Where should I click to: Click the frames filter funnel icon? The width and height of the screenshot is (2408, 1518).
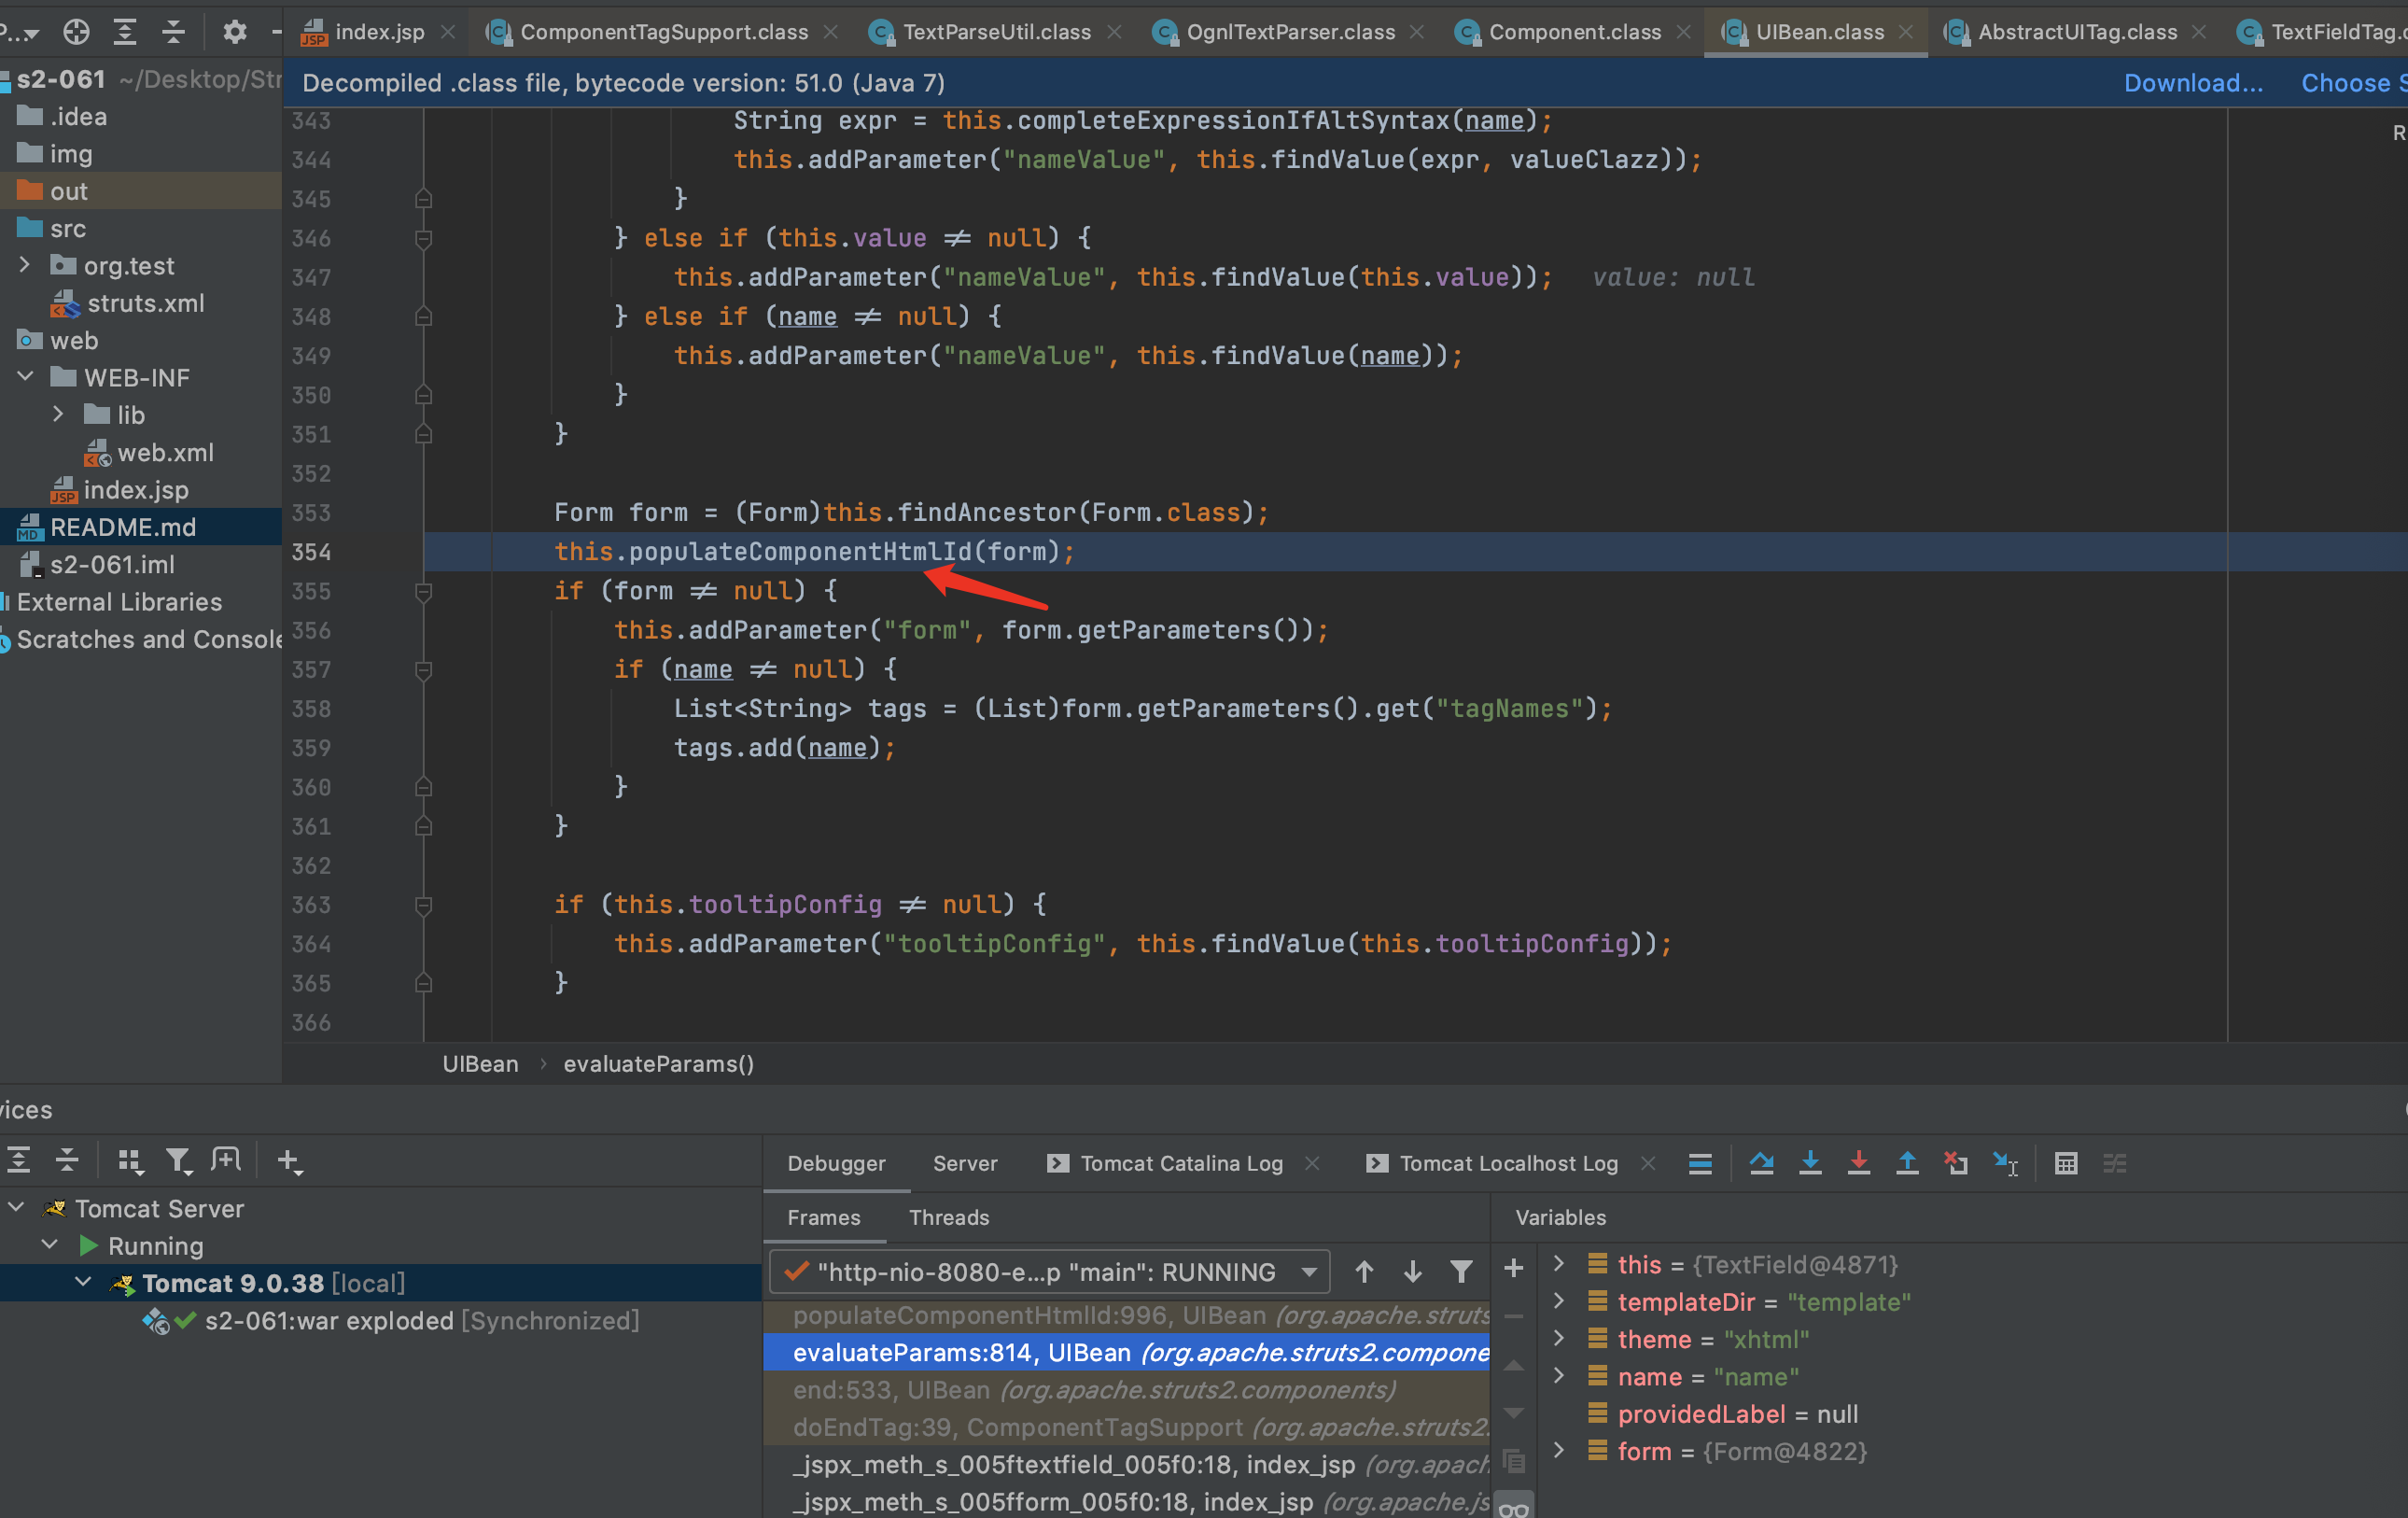tap(1461, 1271)
